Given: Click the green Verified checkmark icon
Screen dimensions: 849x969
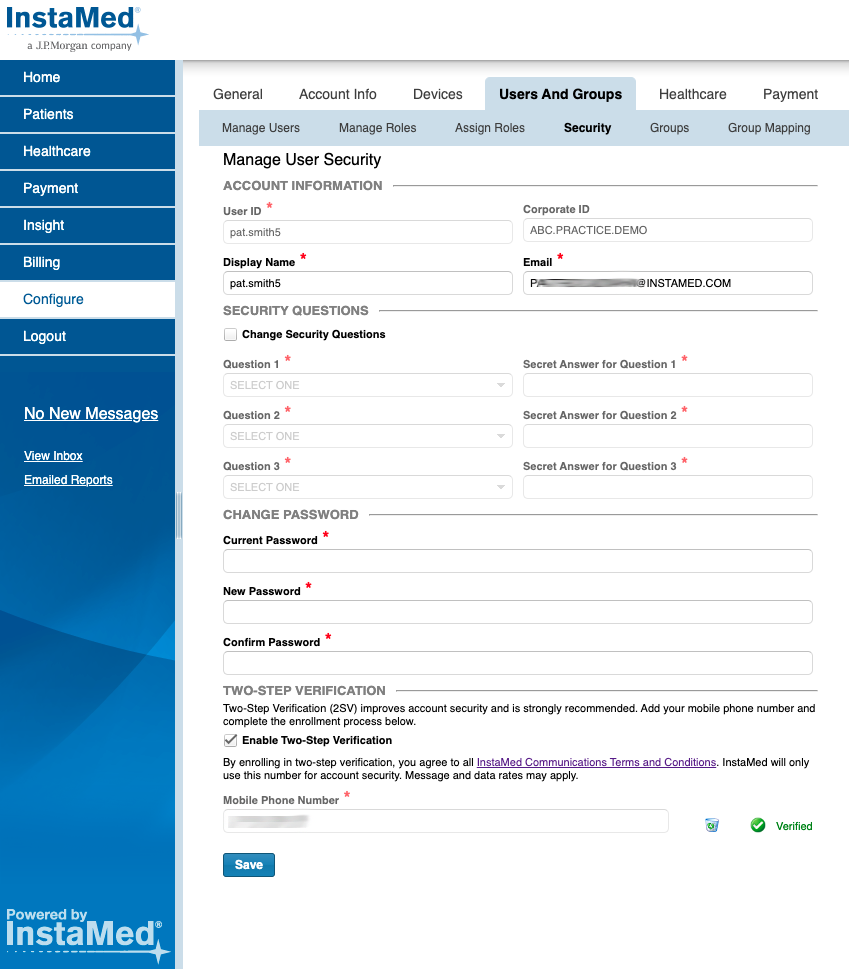Looking at the screenshot, I should tap(758, 825).
